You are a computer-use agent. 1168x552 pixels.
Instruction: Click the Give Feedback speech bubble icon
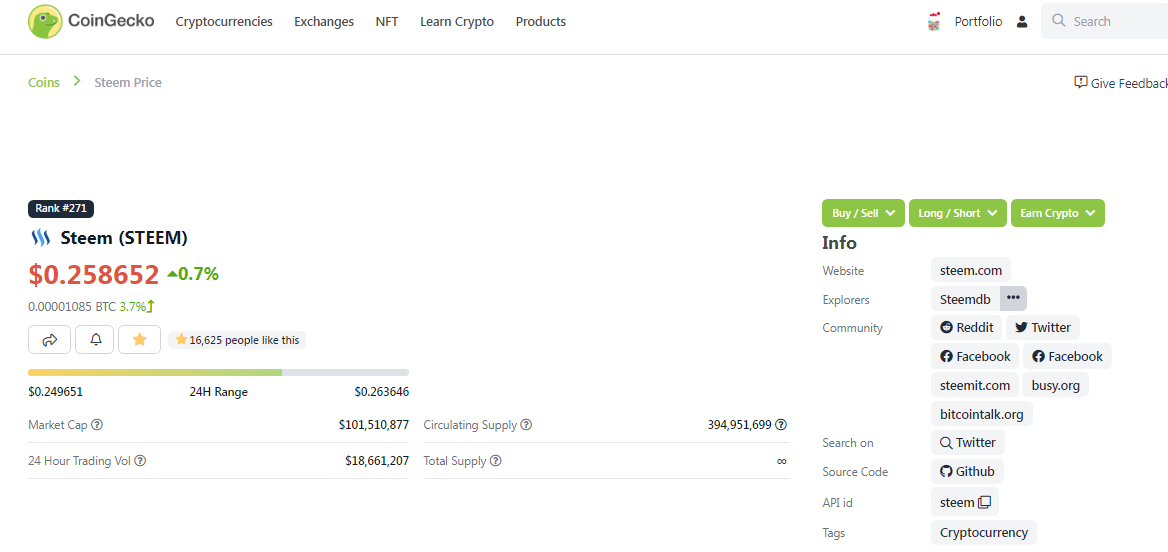coord(1080,82)
